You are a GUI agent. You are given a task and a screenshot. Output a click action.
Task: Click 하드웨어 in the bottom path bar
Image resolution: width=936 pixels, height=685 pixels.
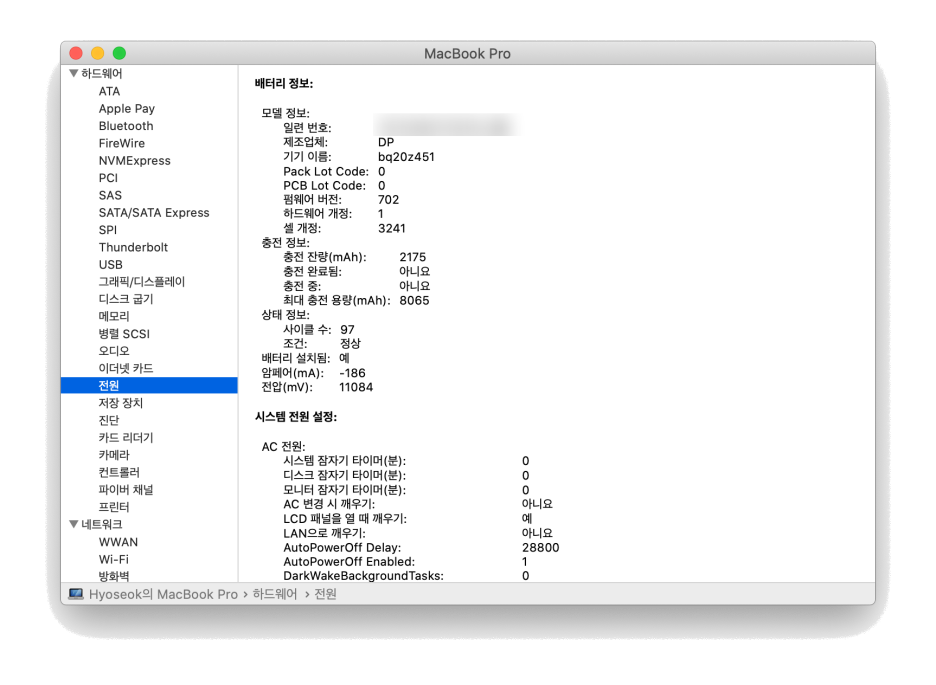pyautogui.click(x=275, y=594)
